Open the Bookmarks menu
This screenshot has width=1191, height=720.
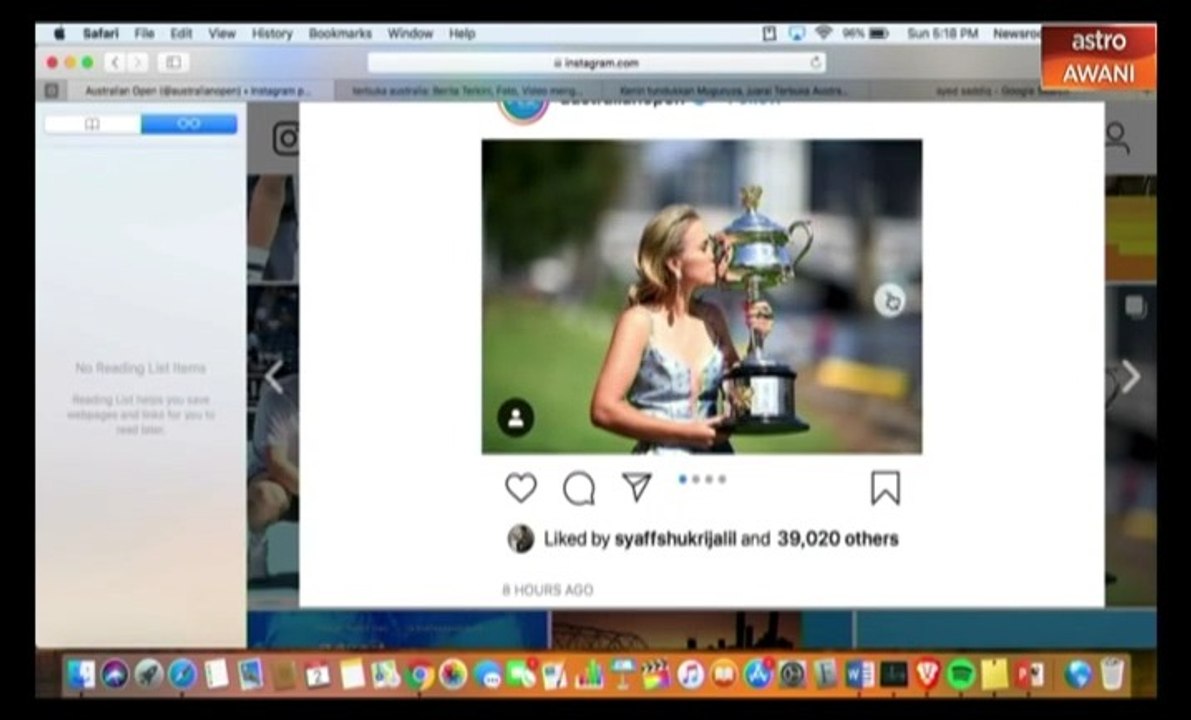(340, 33)
